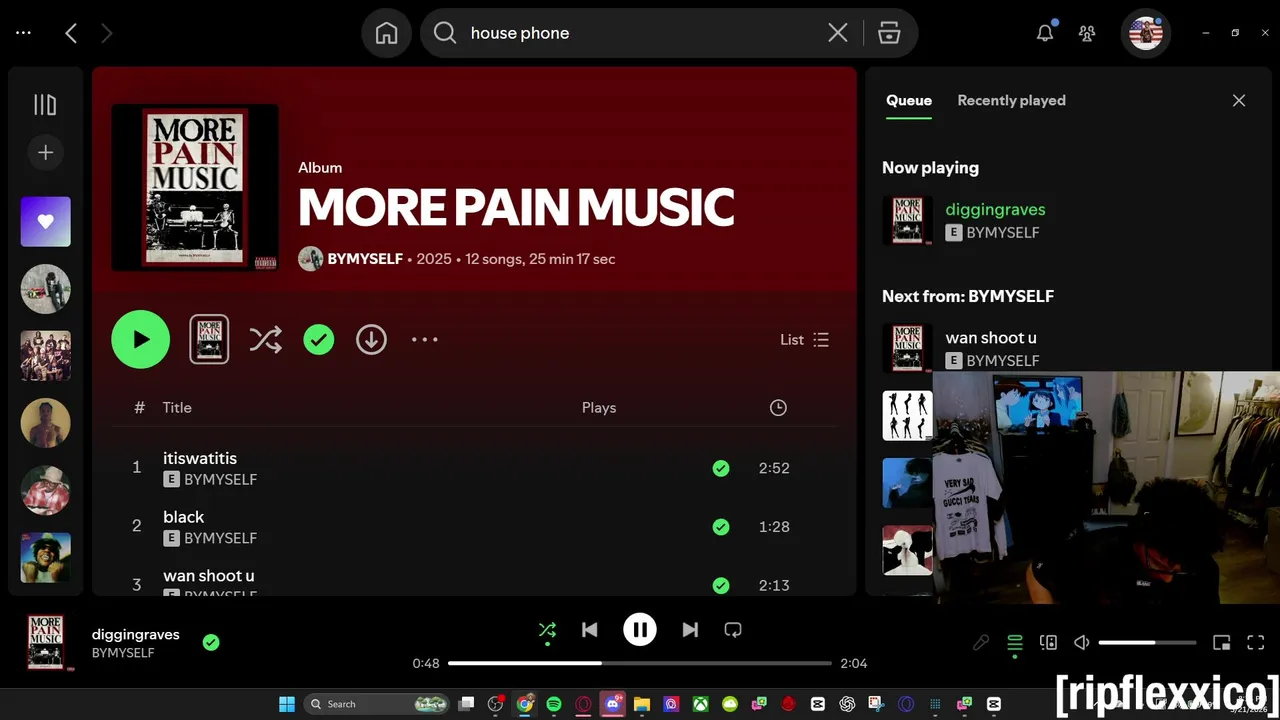Open Spotify from the taskbar
The height and width of the screenshot is (720, 1280).
click(554, 704)
